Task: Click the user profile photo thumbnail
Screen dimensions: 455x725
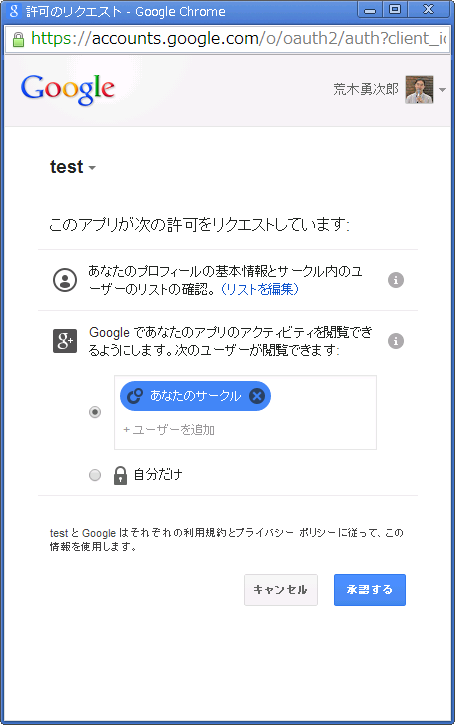Action: coord(419,90)
